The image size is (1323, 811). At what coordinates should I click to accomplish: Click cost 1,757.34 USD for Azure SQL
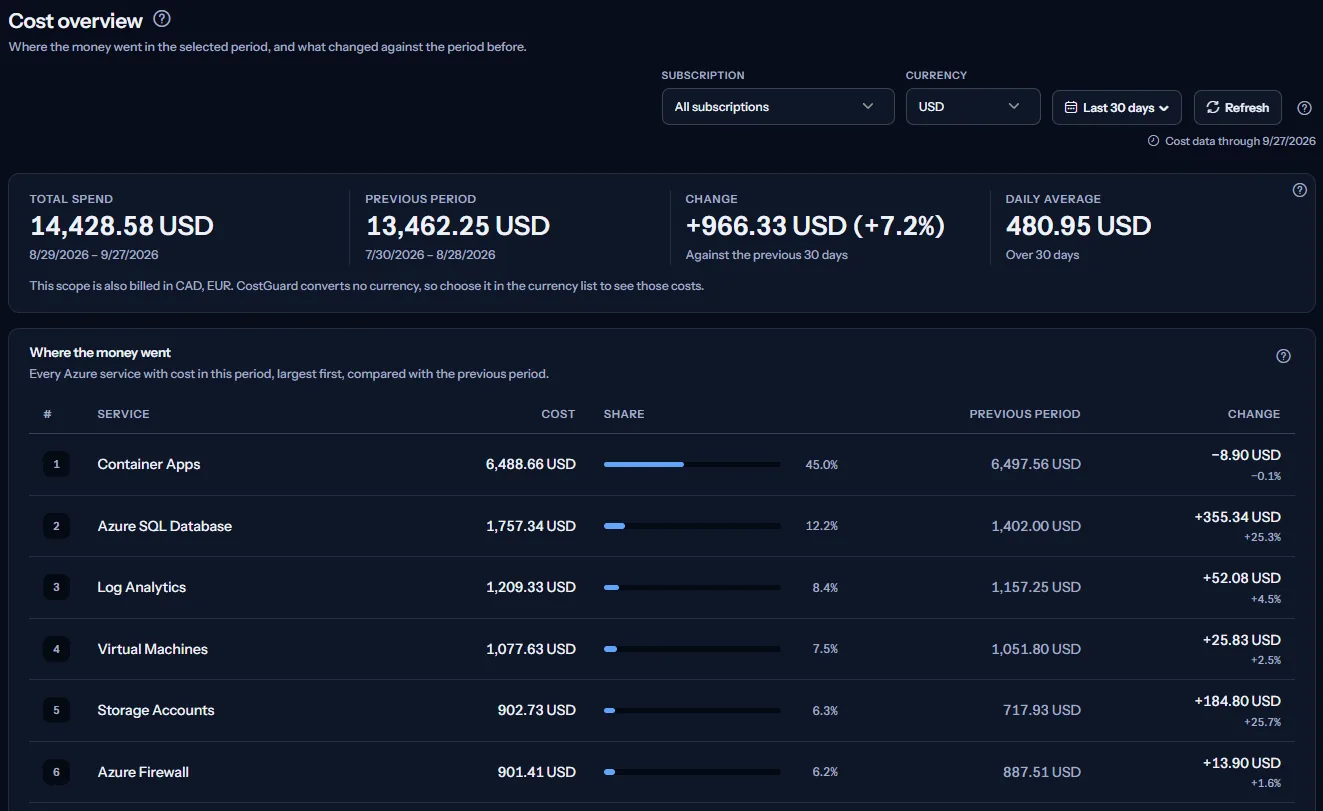(x=531, y=526)
